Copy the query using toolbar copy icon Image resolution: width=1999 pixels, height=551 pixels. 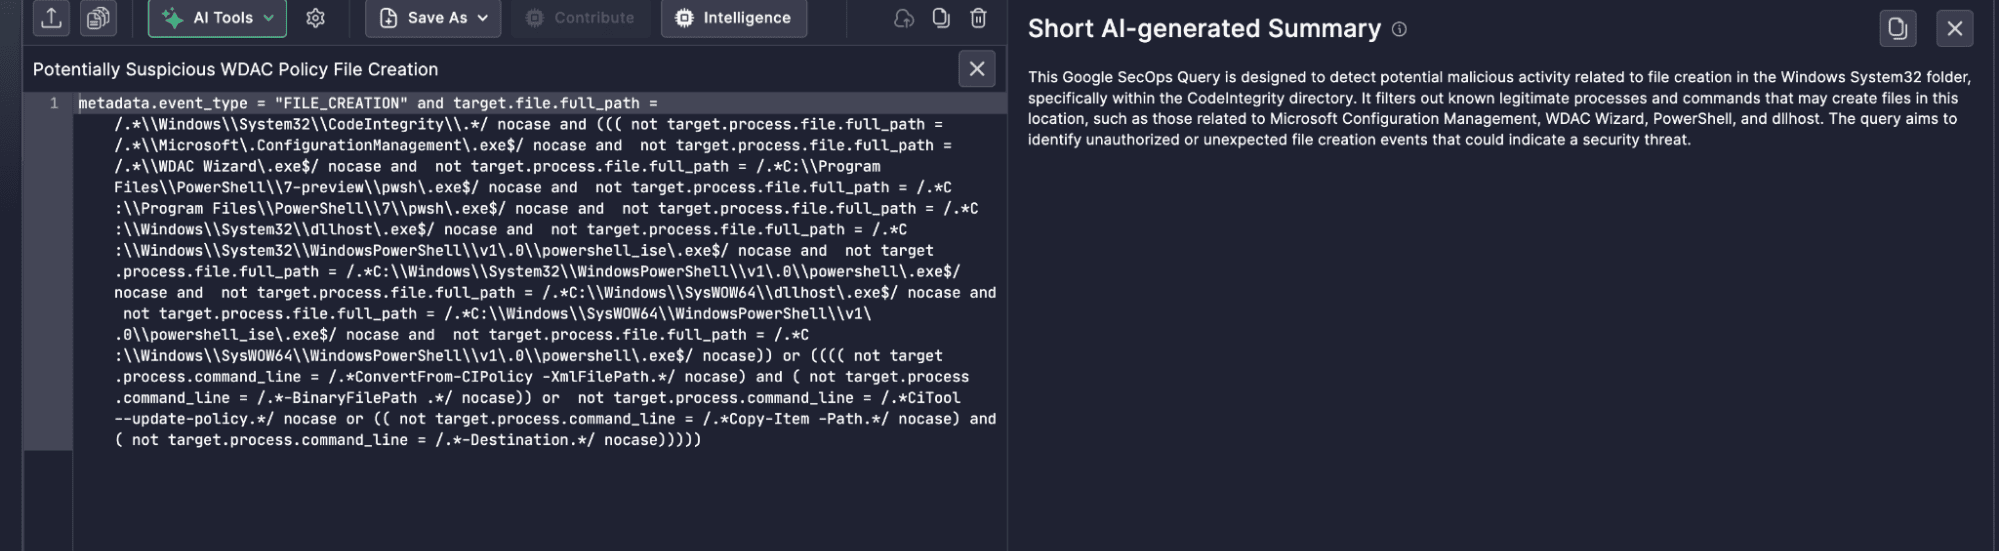pos(941,18)
